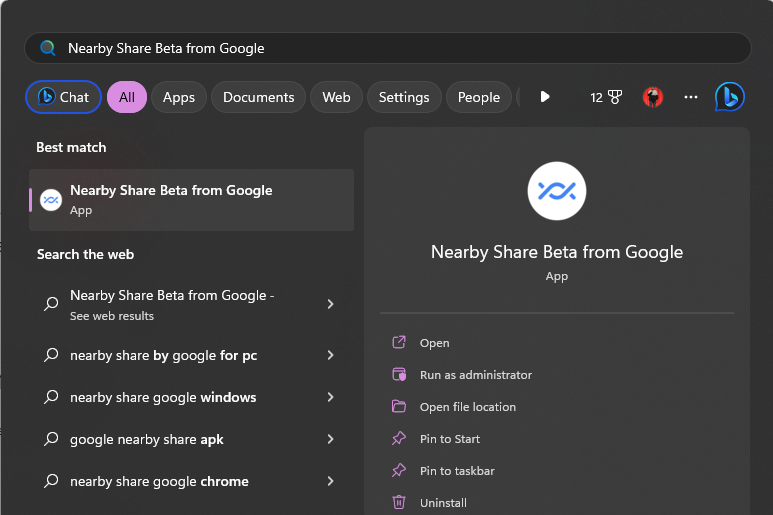This screenshot has width=773, height=515.
Task: Expand 'nearby share by google for pc' chevron
Action: [x=330, y=355]
